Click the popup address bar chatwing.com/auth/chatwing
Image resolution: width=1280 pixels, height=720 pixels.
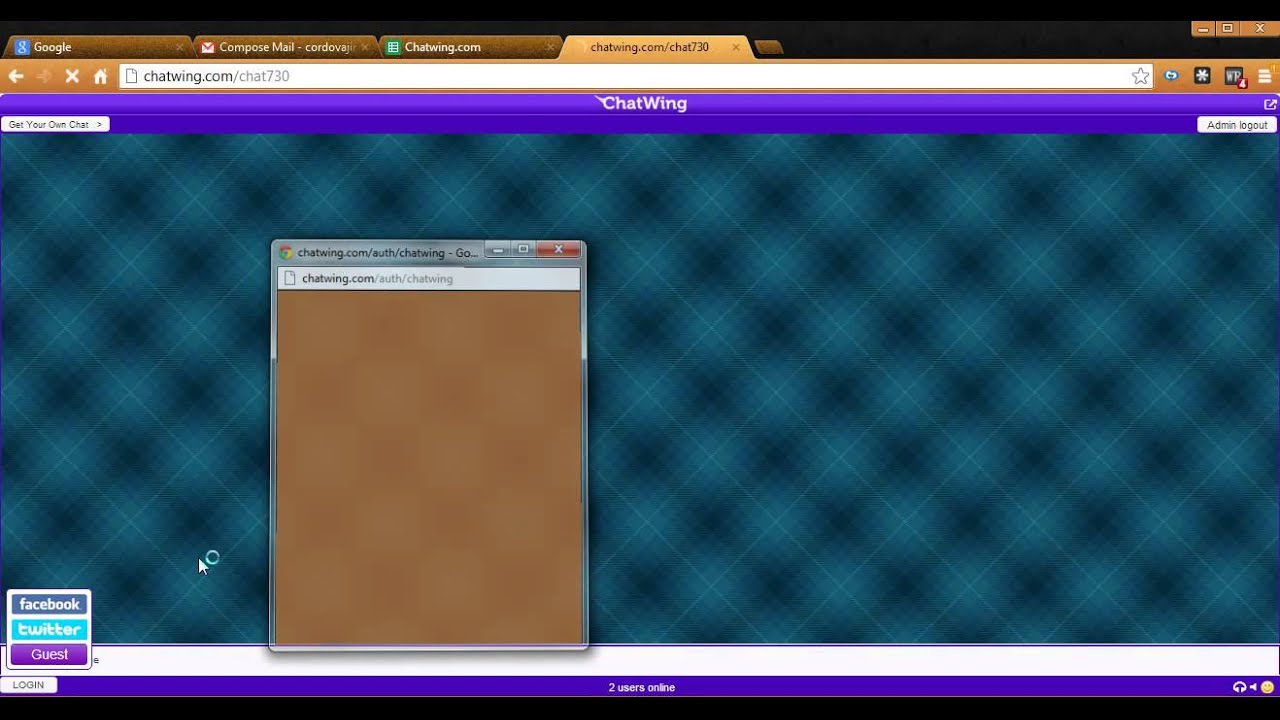pyautogui.click(x=428, y=279)
